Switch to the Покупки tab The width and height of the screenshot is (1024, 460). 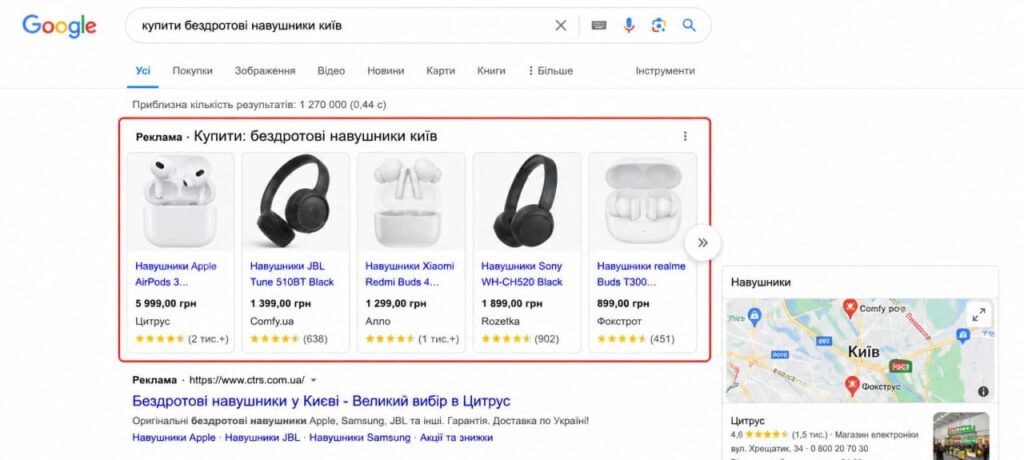pyautogui.click(x=193, y=71)
